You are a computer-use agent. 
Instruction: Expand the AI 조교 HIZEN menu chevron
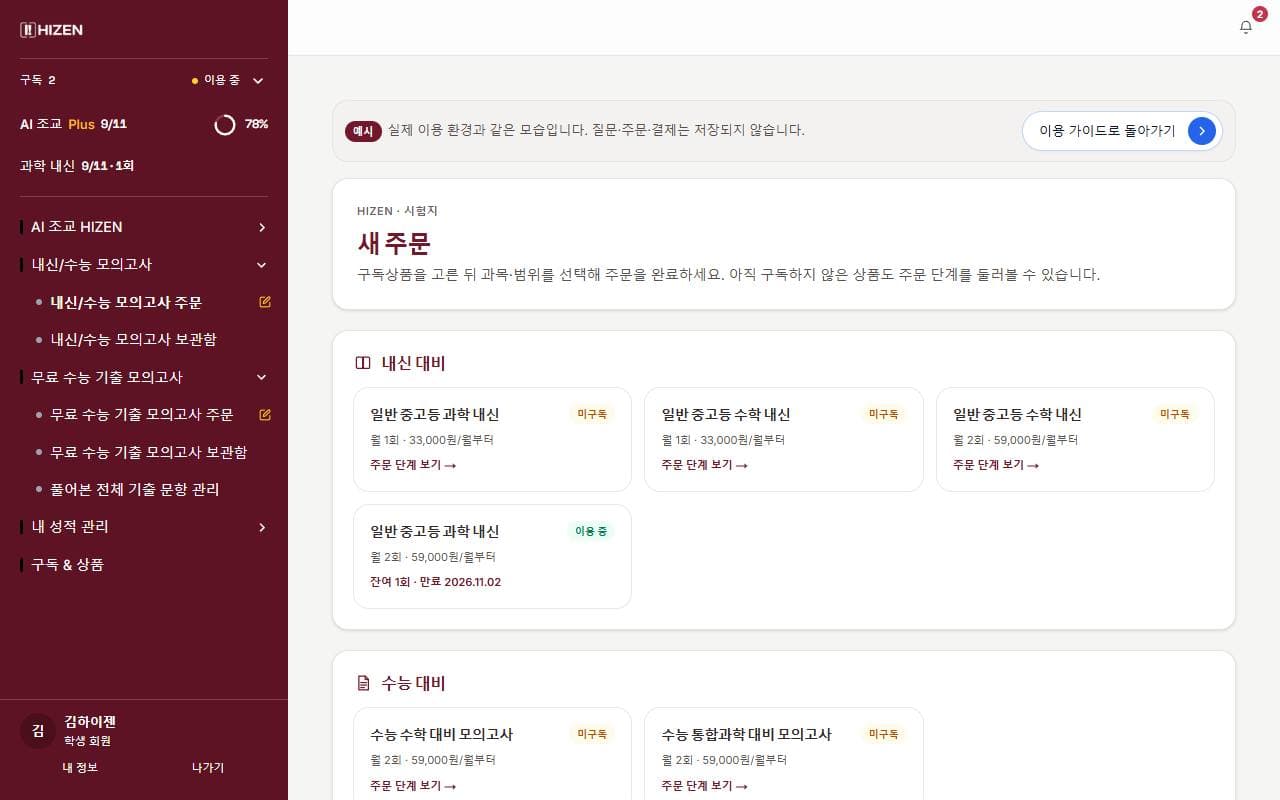point(262,227)
